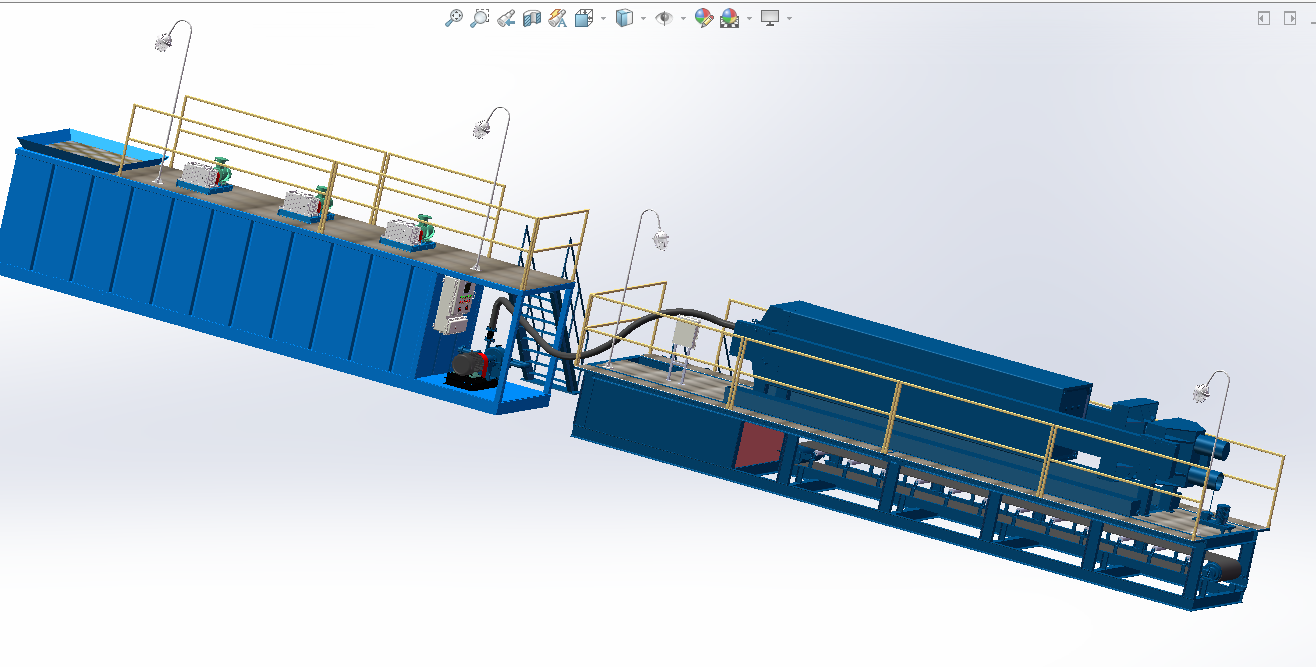Click the Display Style shaded cube icon
The image size is (1316, 667).
[624, 18]
